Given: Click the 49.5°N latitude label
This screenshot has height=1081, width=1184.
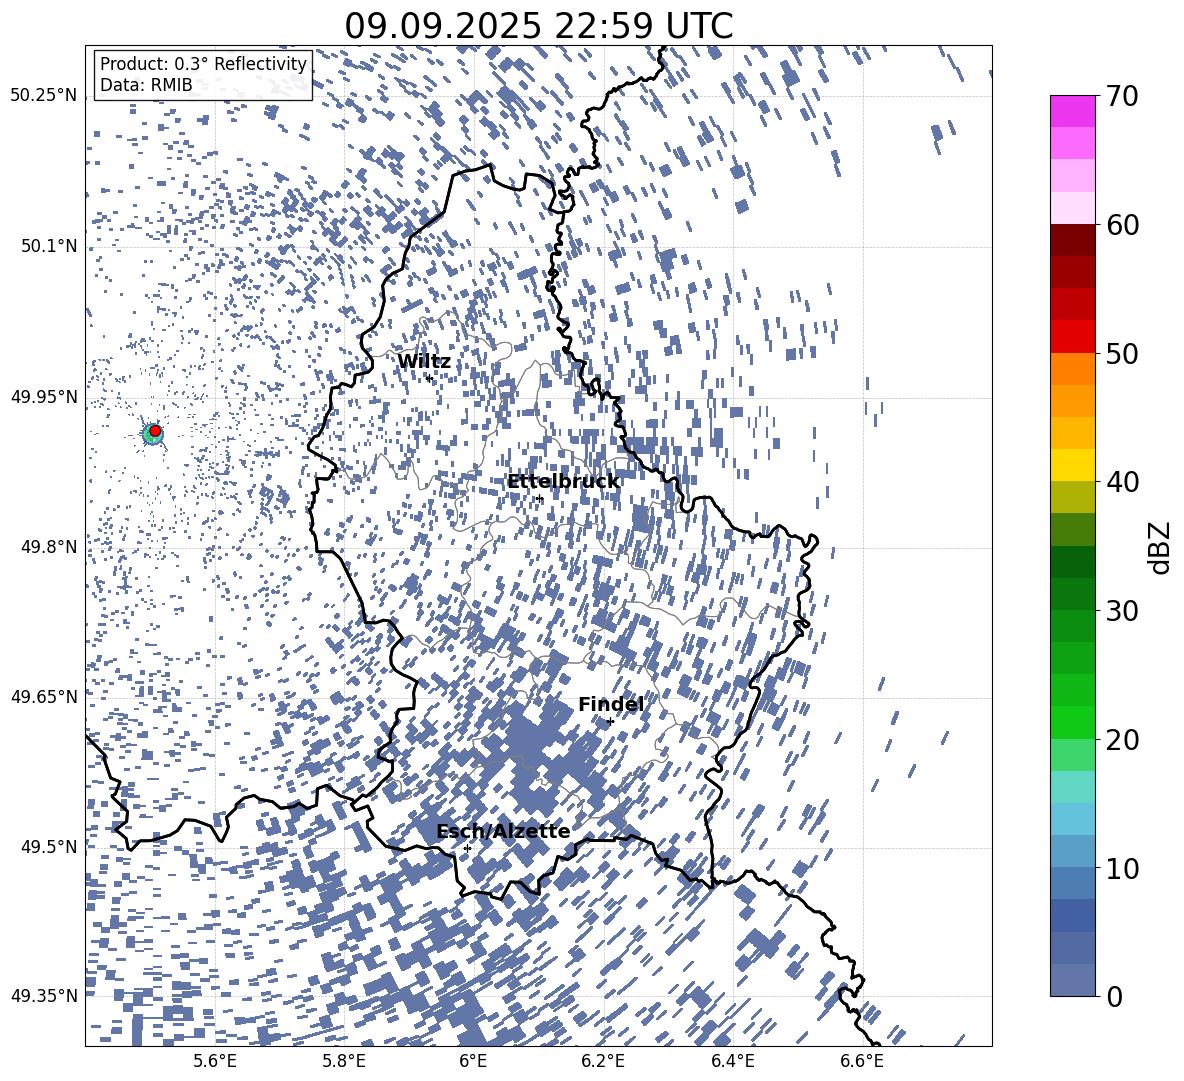Looking at the screenshot, I should click(48, 846).
